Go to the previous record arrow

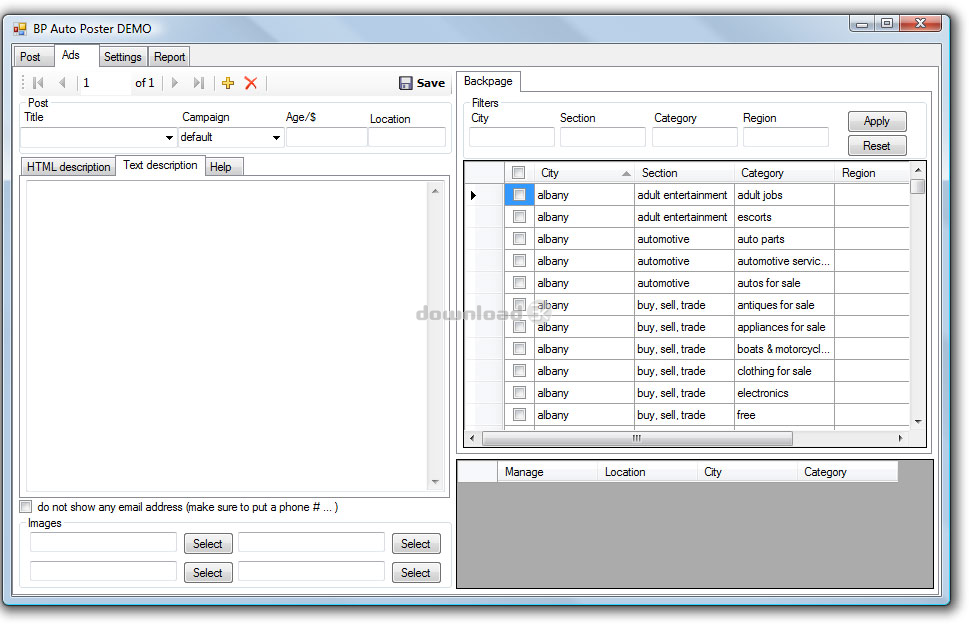tap(62, 83)
